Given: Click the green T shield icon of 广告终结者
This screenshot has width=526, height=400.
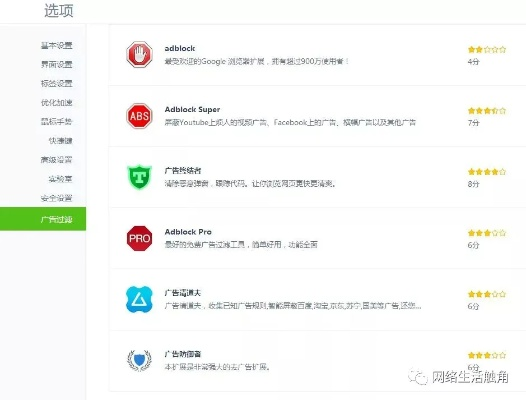Looking at the screenshot, I should (x=139, y=177).
